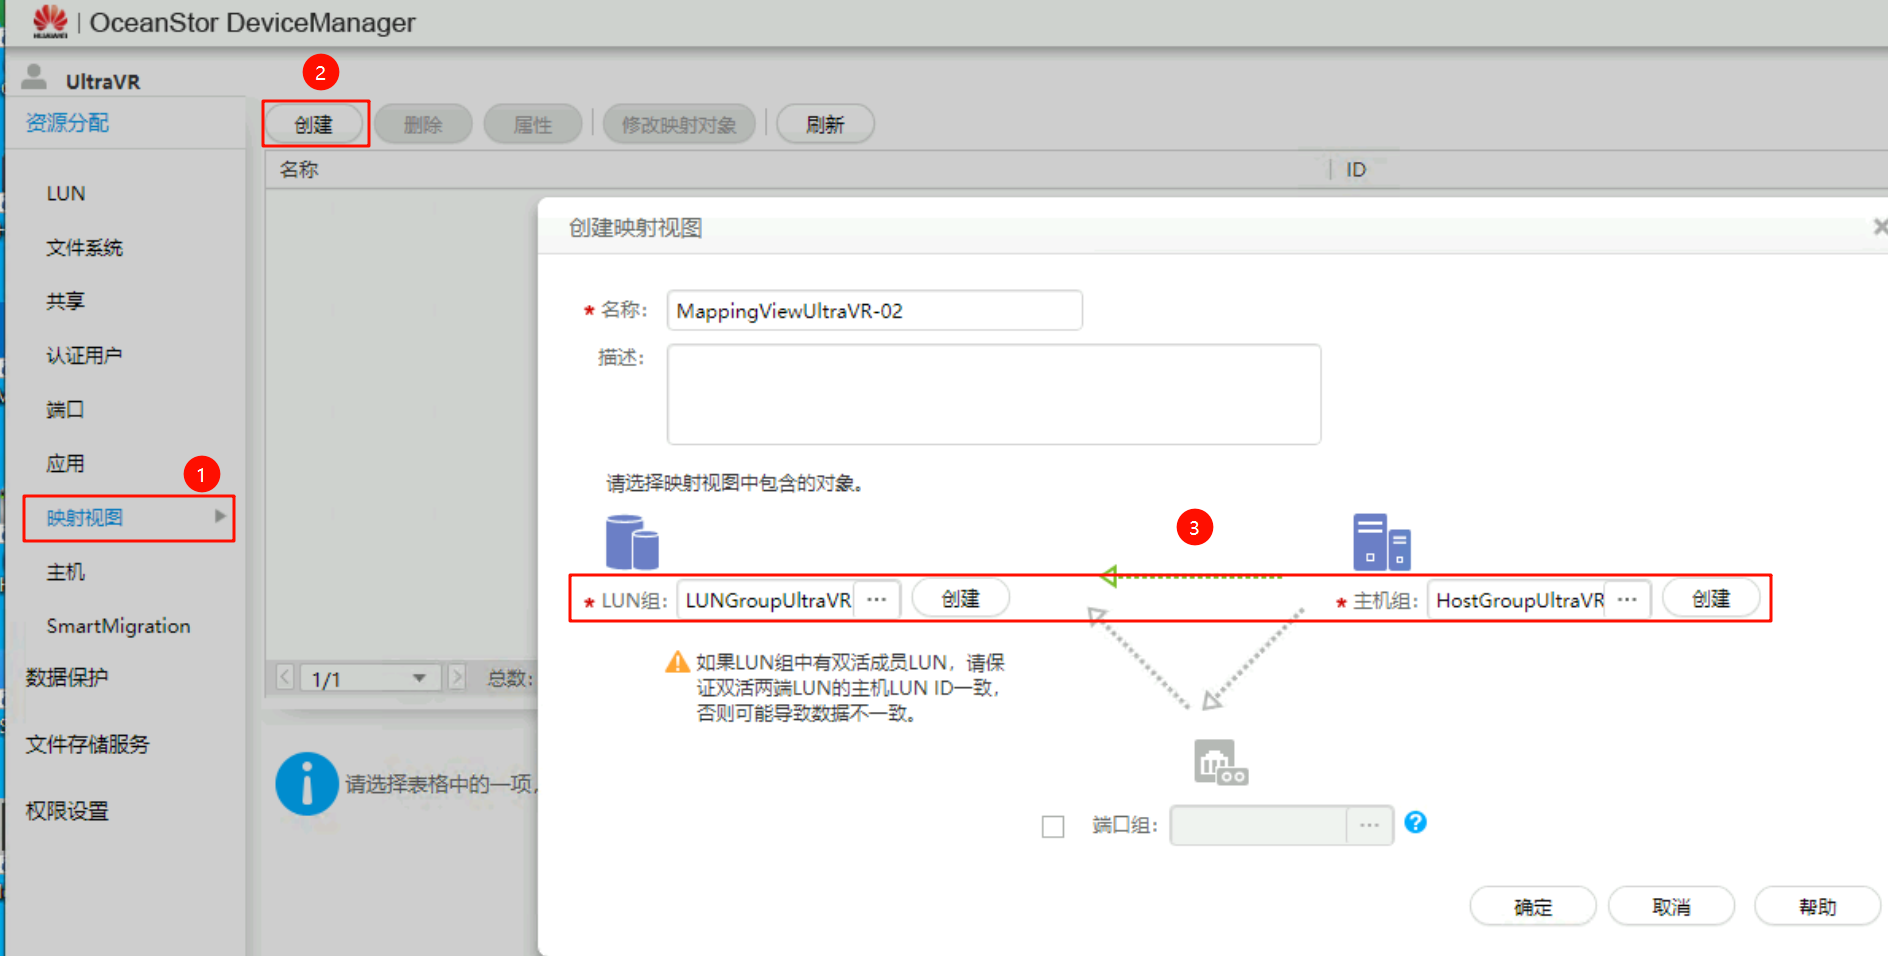Open the LUN组 ellipsis selector

pyautogui.click(x=877, y=598)
